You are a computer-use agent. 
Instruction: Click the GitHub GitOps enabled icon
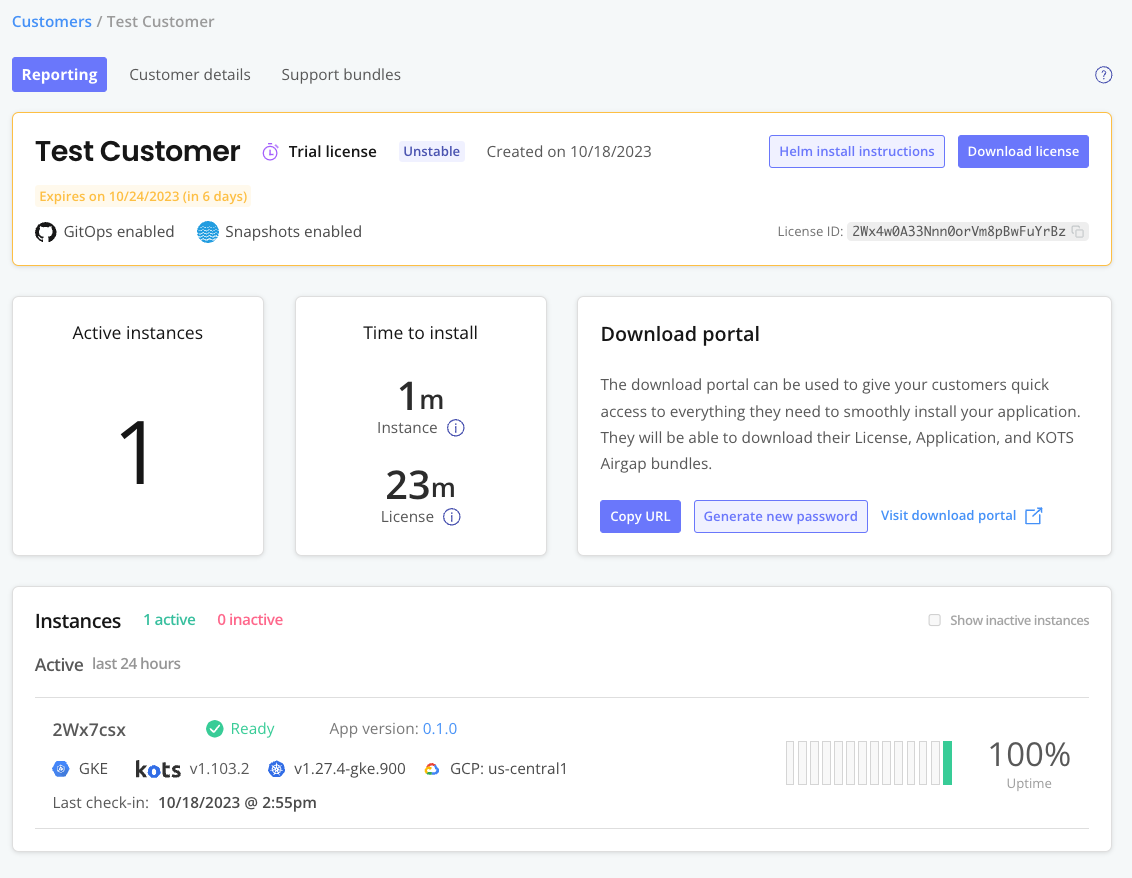pos(45,231)
